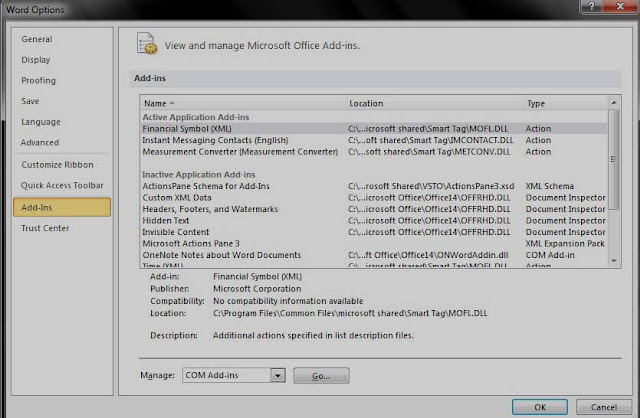
Task: Click the add-in description text
Action: tap(313, 335)
